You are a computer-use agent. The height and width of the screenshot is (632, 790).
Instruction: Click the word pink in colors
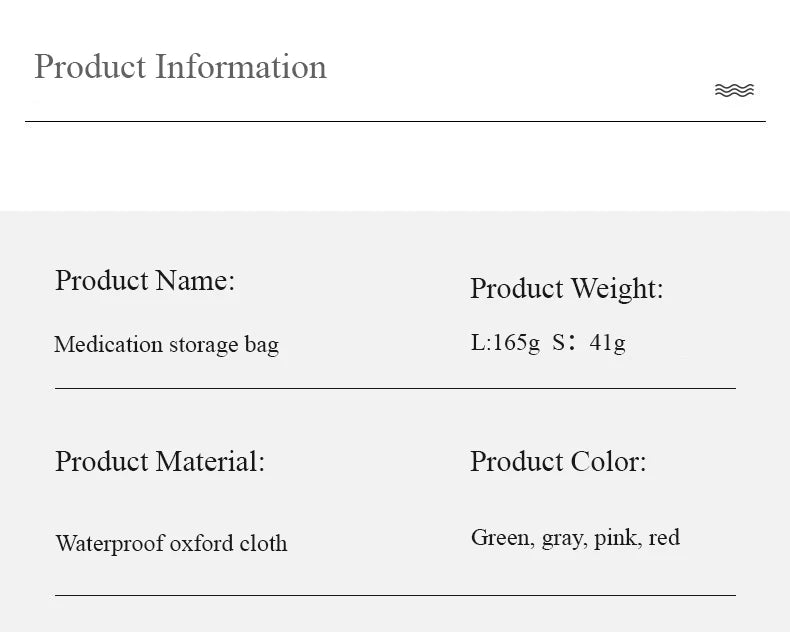pyautogui.click(x=615, y=538)
